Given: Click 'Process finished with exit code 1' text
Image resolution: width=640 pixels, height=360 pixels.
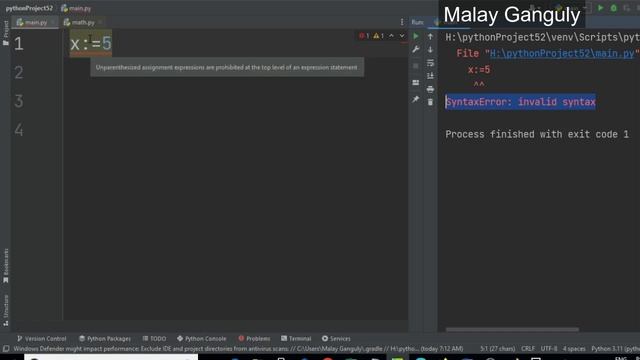Looking at the screenshot, I should (537, 134).
